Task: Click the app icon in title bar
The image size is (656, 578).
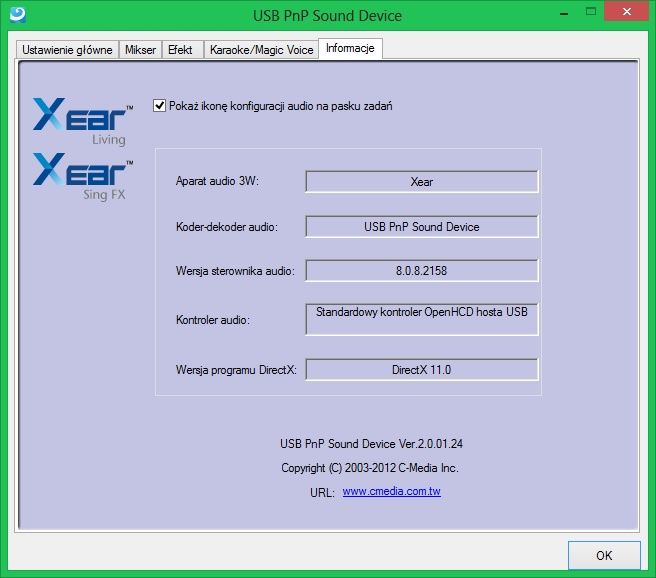Action: (x=17, y=14)
